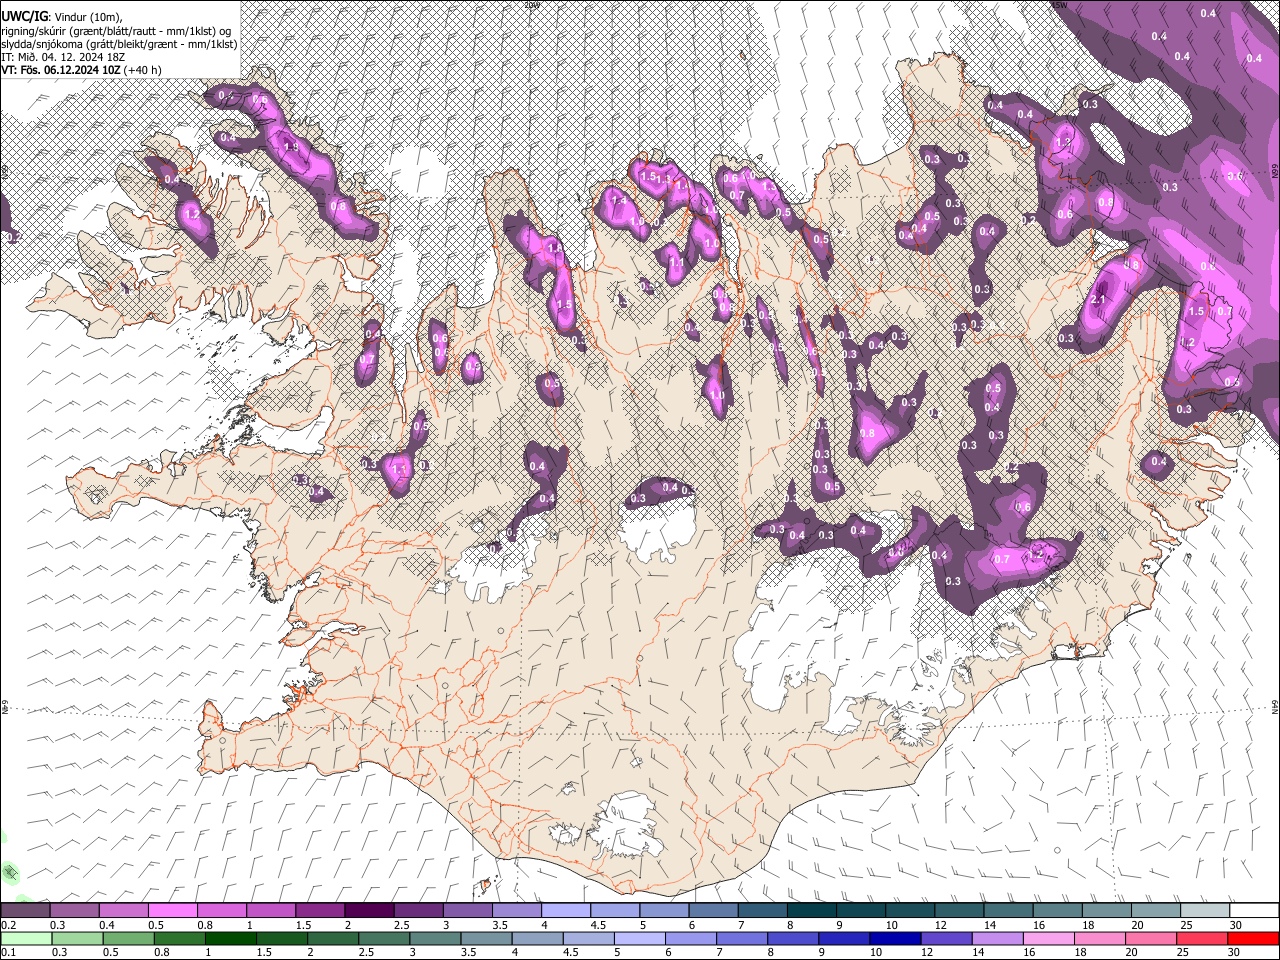Choose the deep blue 10–12 rain scale swatch
Viewport: 1280px width, 960px height.
[897, 938]
